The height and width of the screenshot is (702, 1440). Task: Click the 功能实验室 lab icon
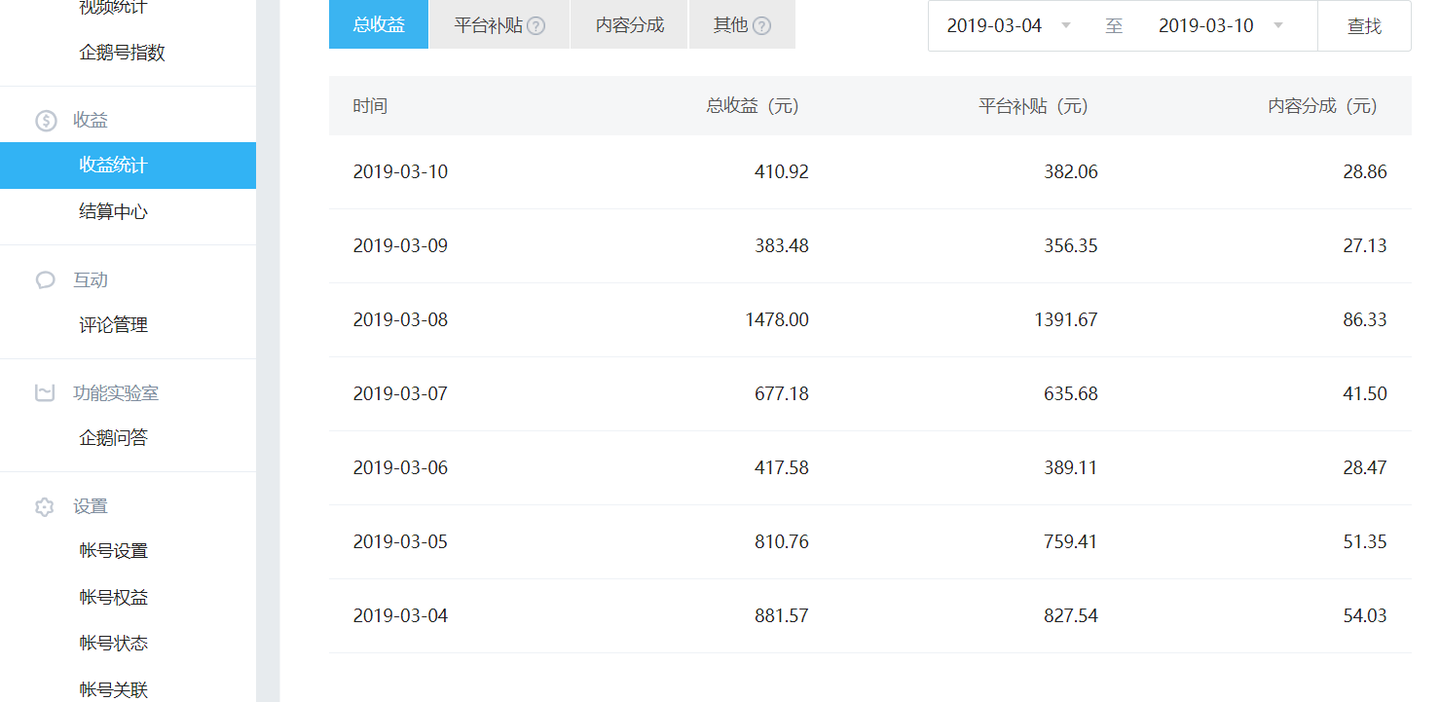[x=45, y=393]
